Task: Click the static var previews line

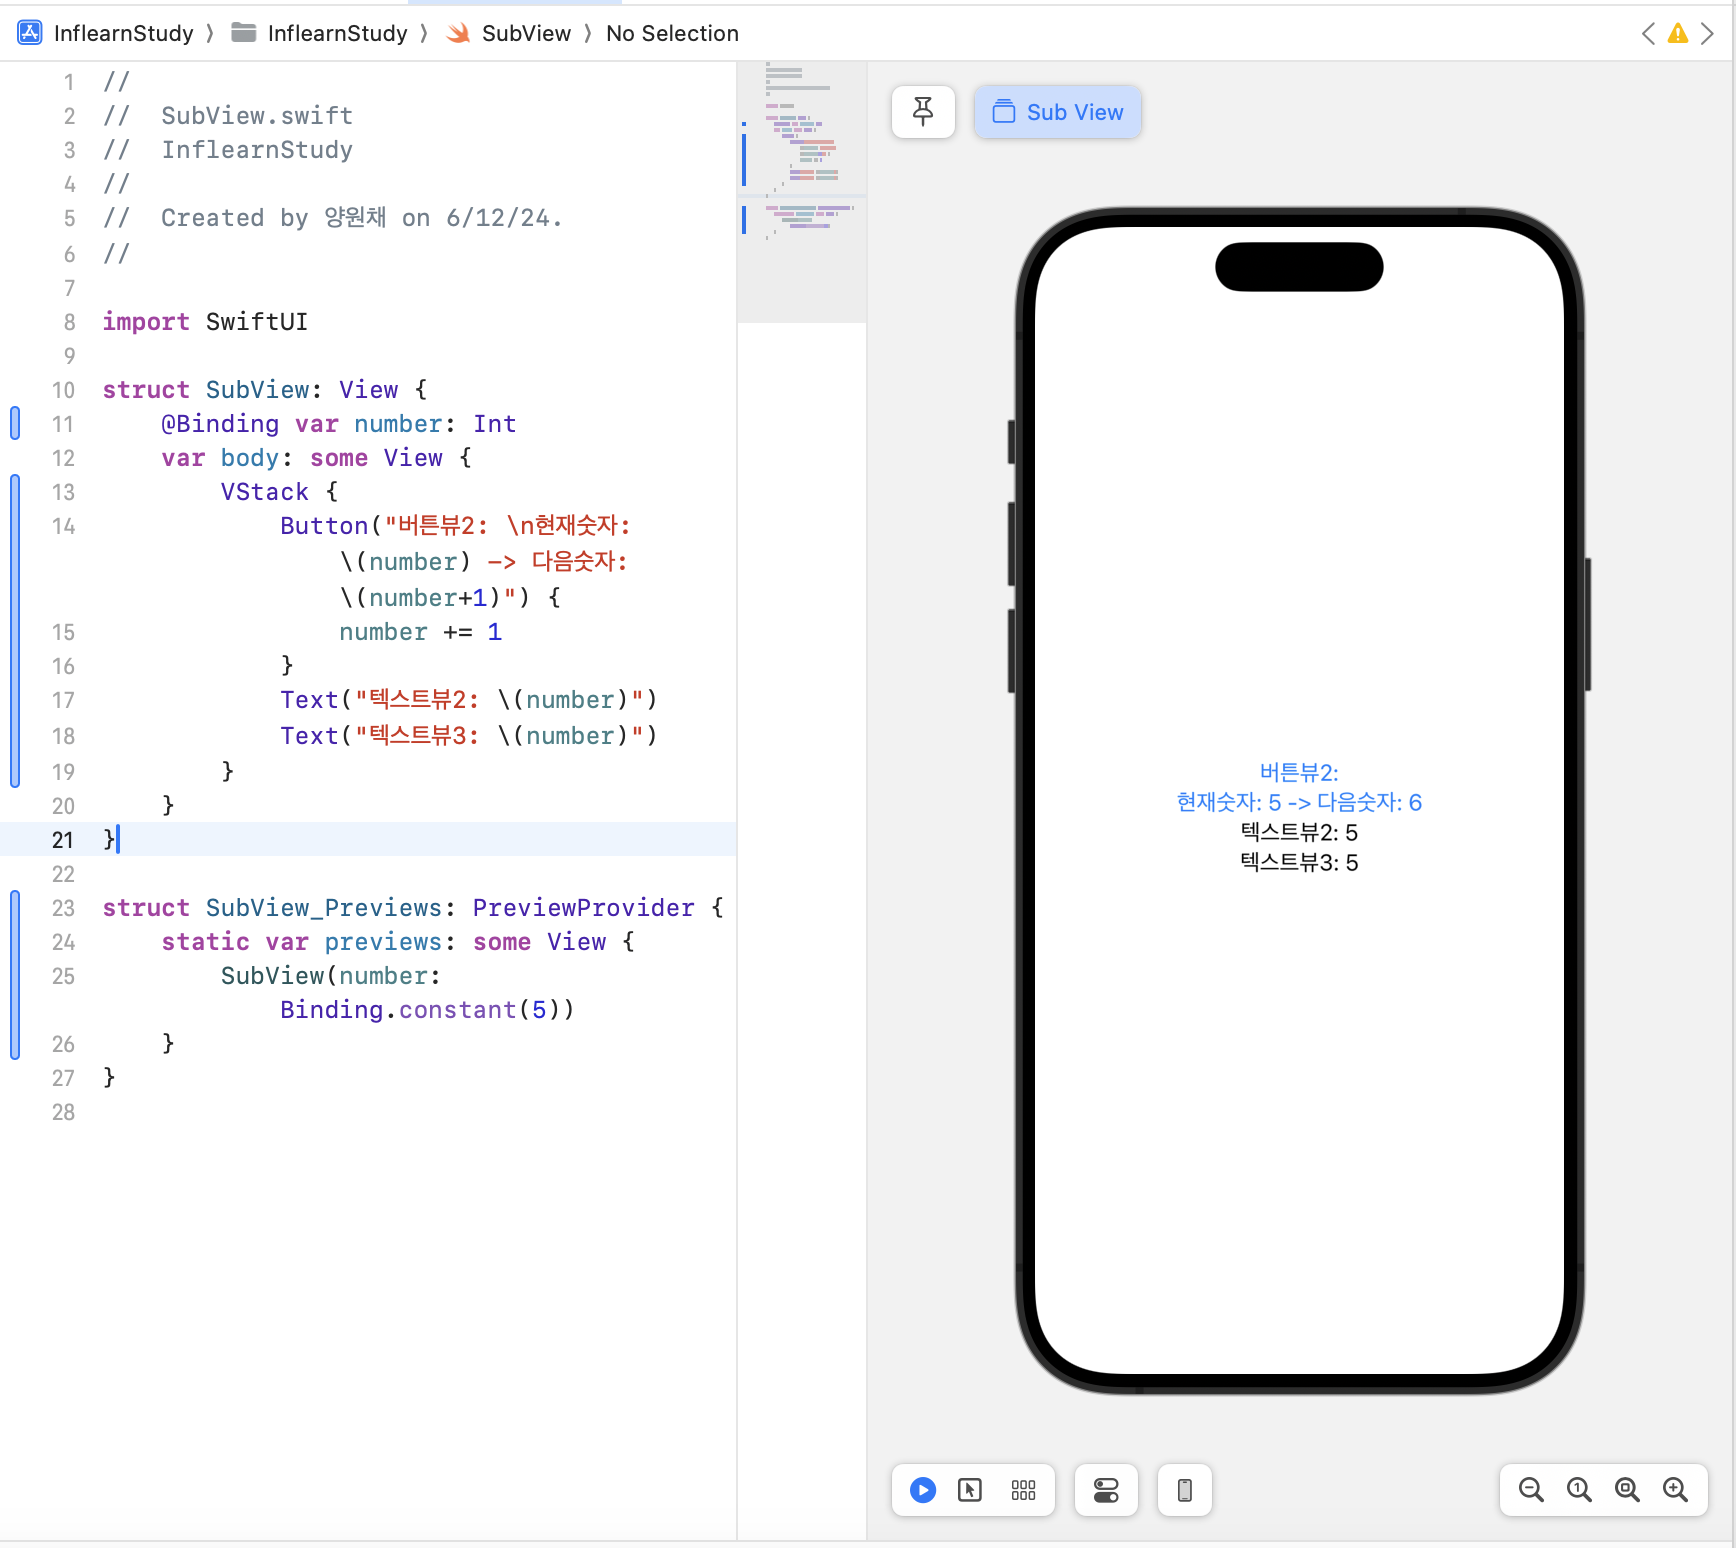Action: [x=398, y=941]
